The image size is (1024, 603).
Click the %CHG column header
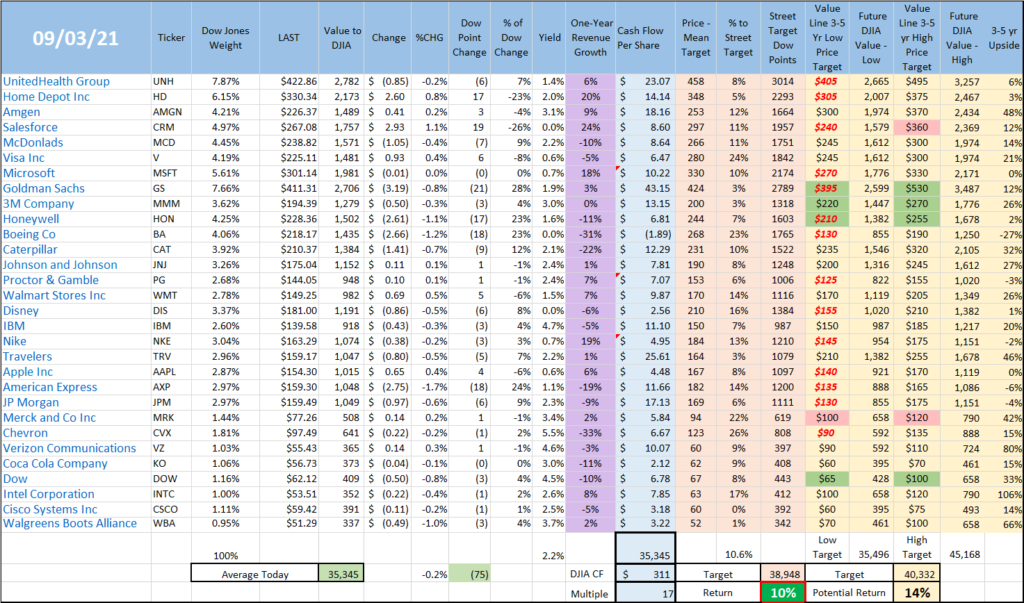pos(429,38)
